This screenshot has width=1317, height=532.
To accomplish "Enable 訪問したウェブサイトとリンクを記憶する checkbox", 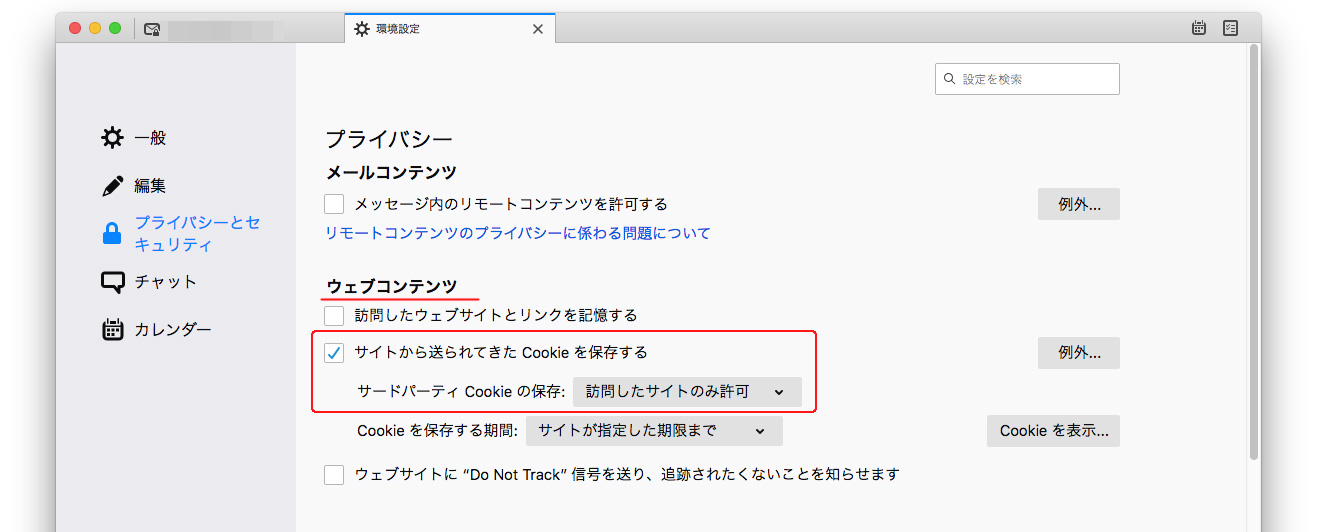I will 334,315.
